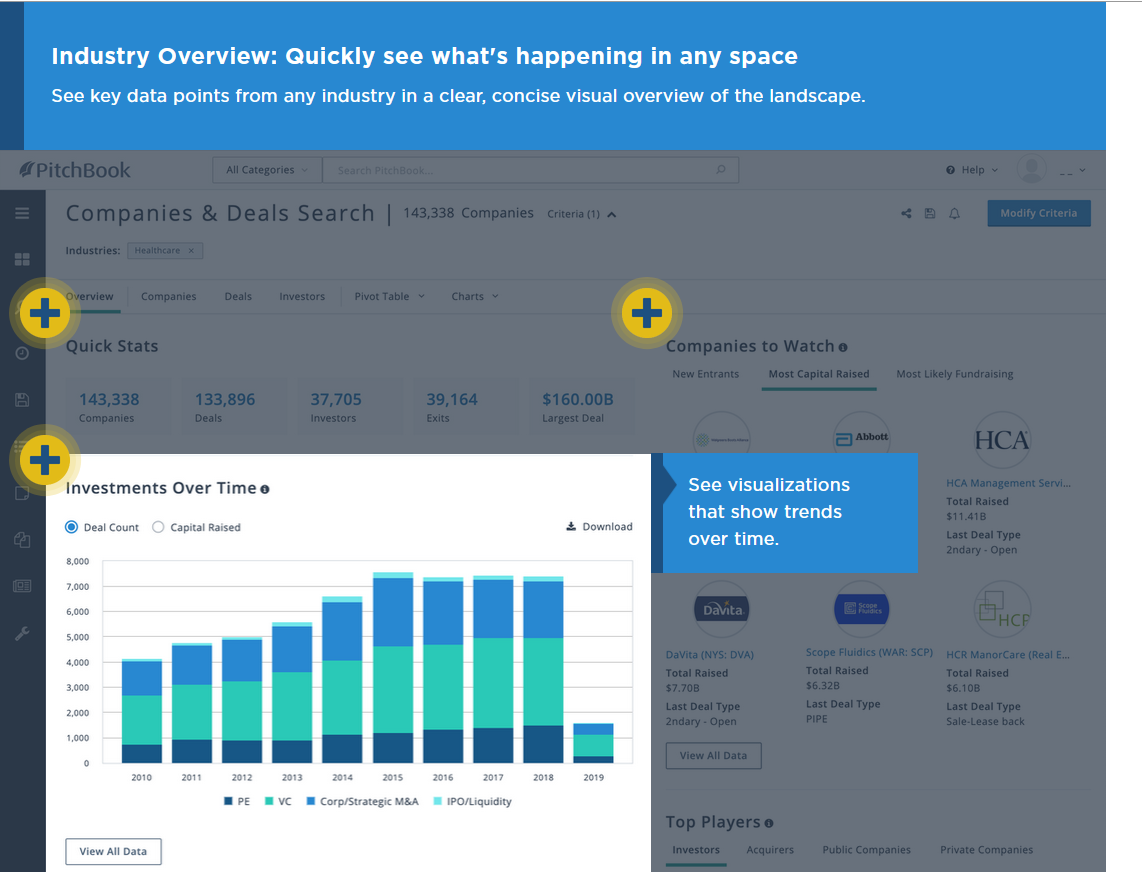Click info icon next to Top Players

[x=769, y=823]
